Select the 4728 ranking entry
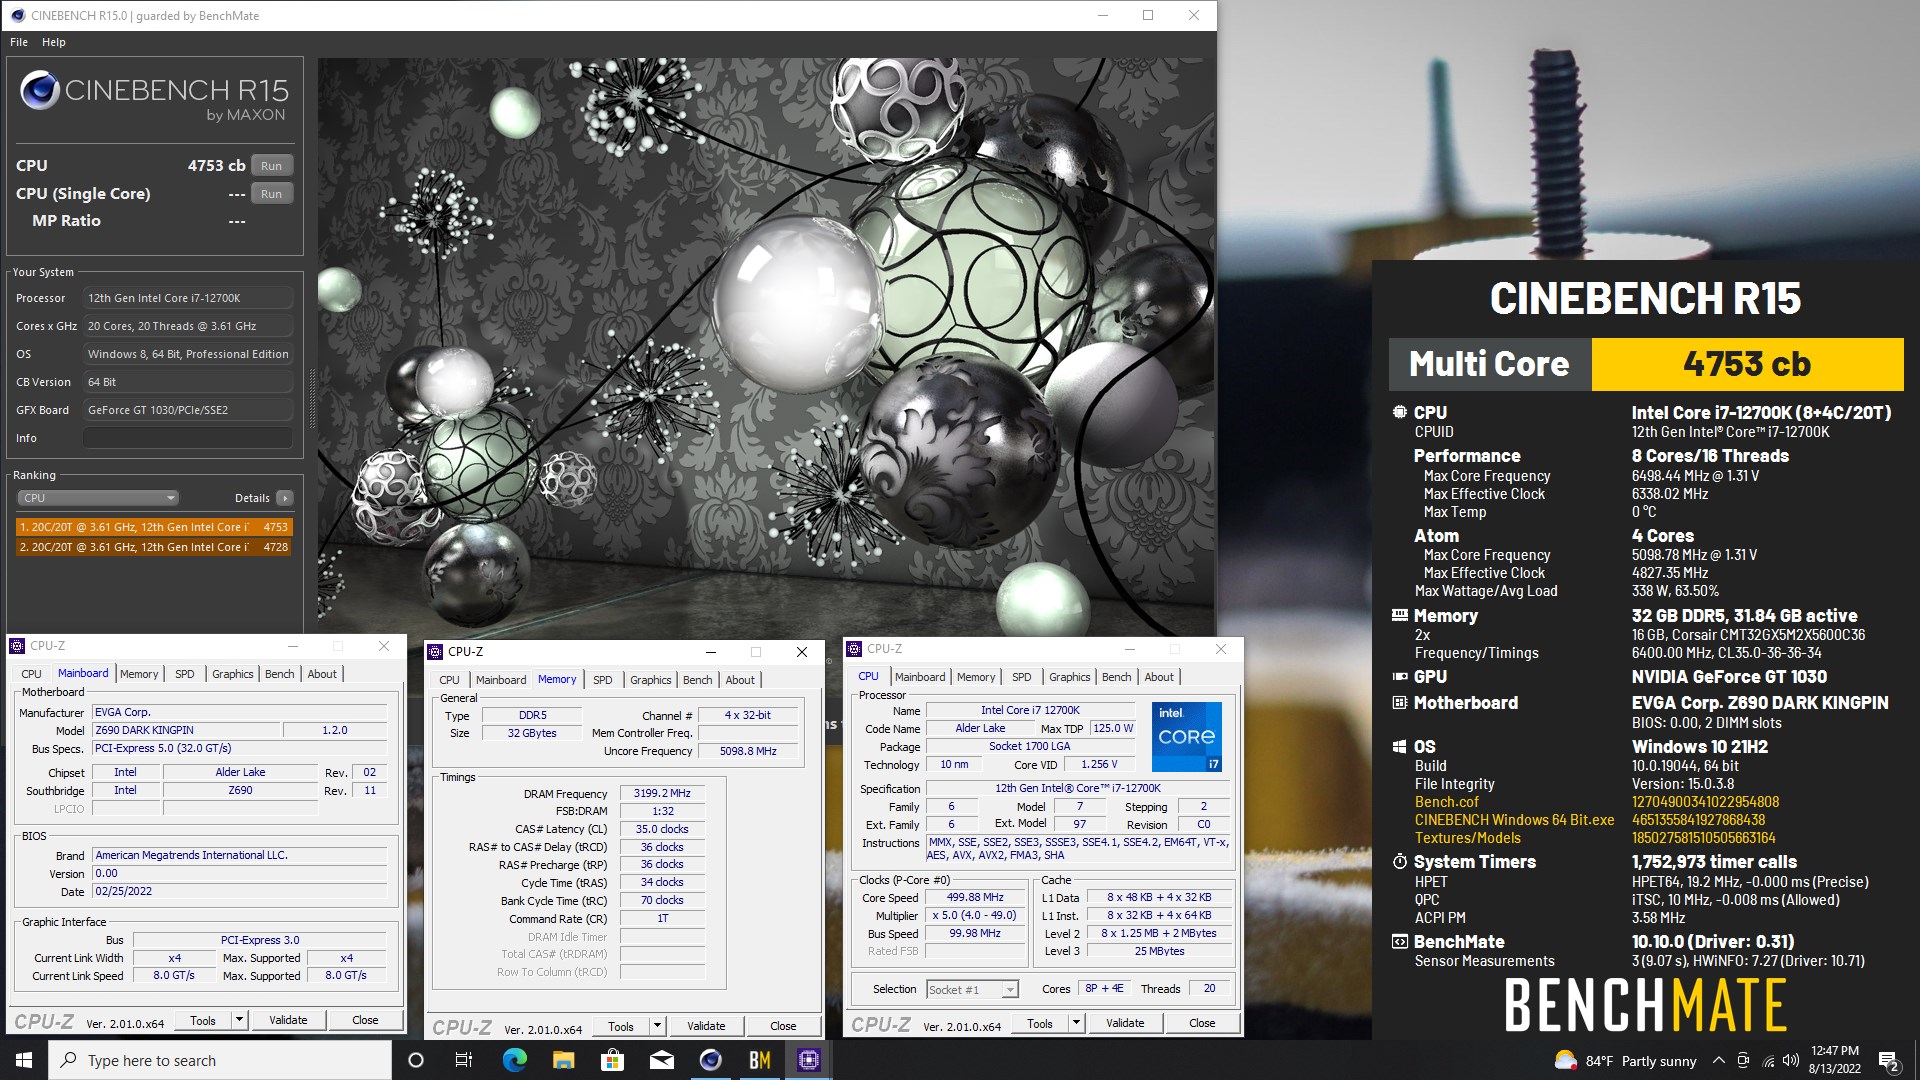Viewport: 1920px width, 1080px height. (154, 547)
